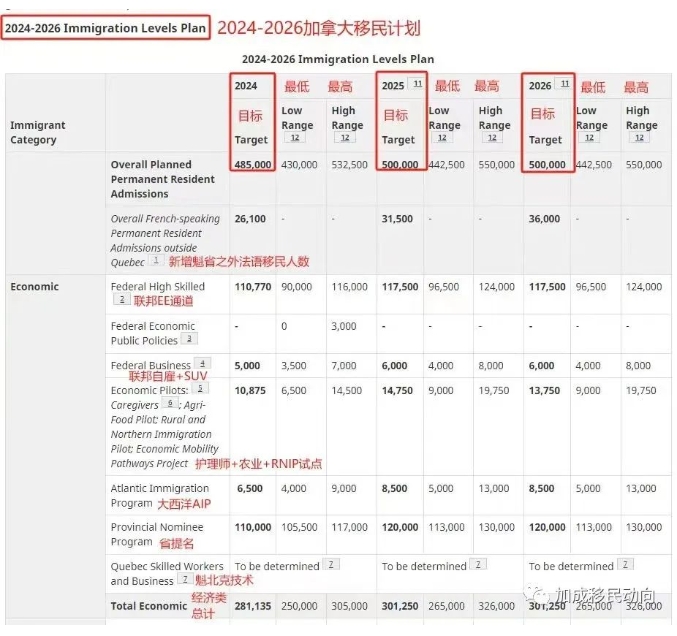The width and height of the screenshot is (677, 636).
Task: Click the 31,500 French-speaking target
Action: pyautogui.click(x=397, y=219)
